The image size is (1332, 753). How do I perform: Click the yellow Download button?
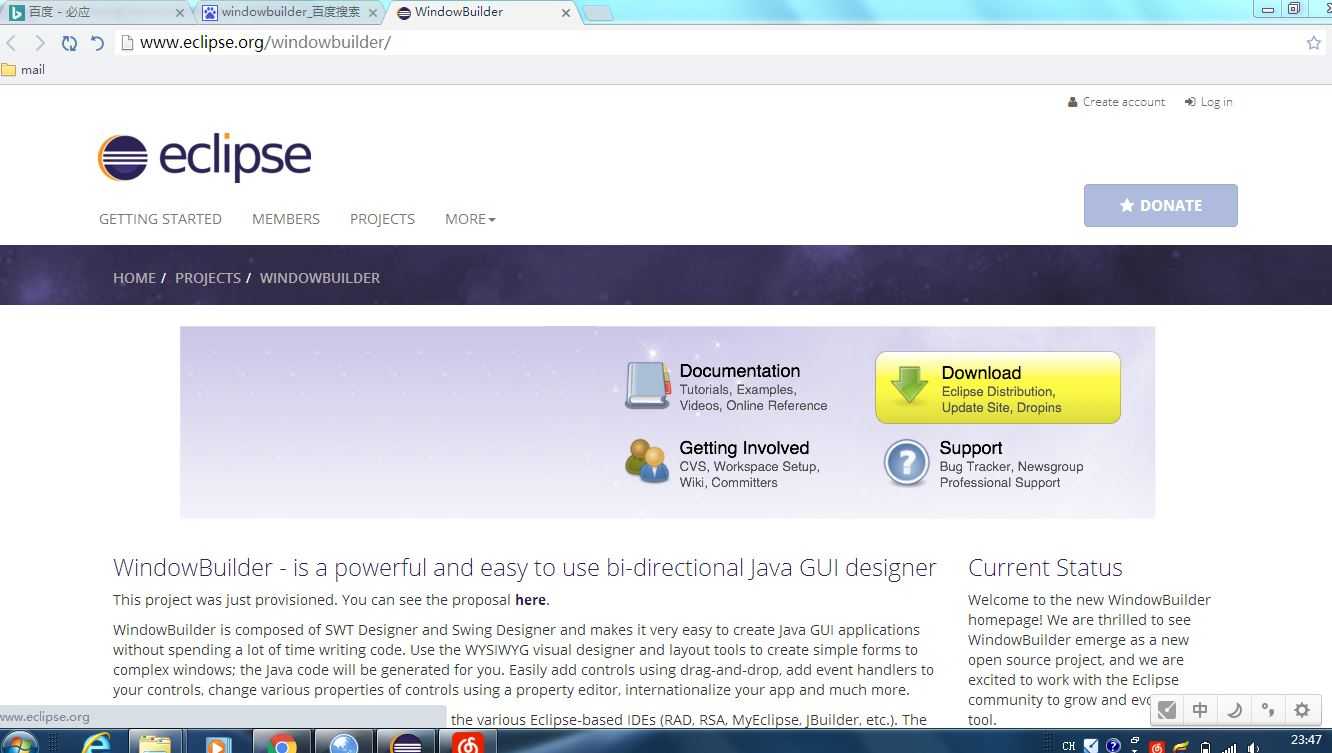tap(998, 388)
